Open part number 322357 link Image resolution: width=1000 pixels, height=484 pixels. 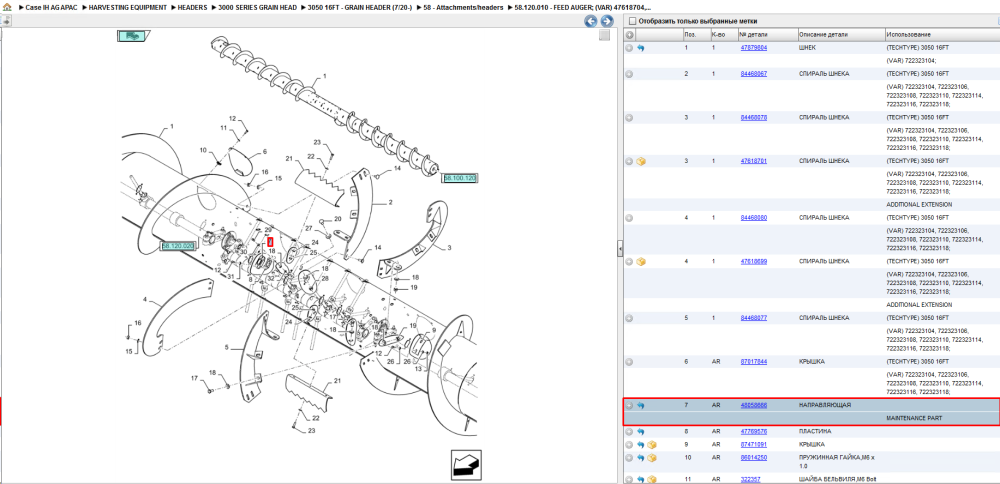point(750,479)
